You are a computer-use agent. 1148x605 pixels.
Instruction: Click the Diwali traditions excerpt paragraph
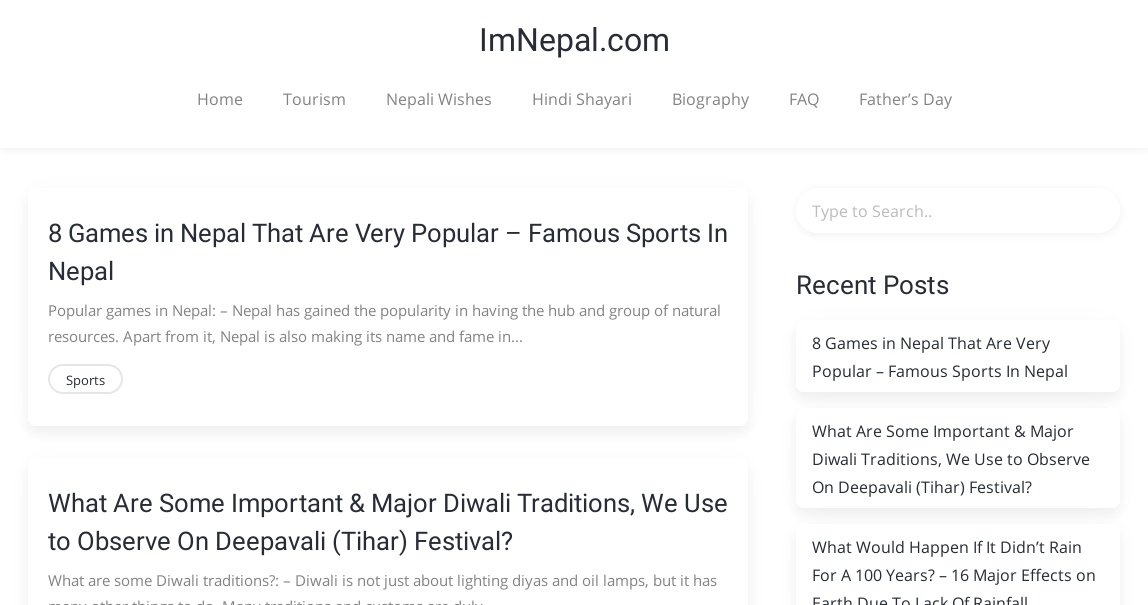pyautogui.click(x=382, y=592)
